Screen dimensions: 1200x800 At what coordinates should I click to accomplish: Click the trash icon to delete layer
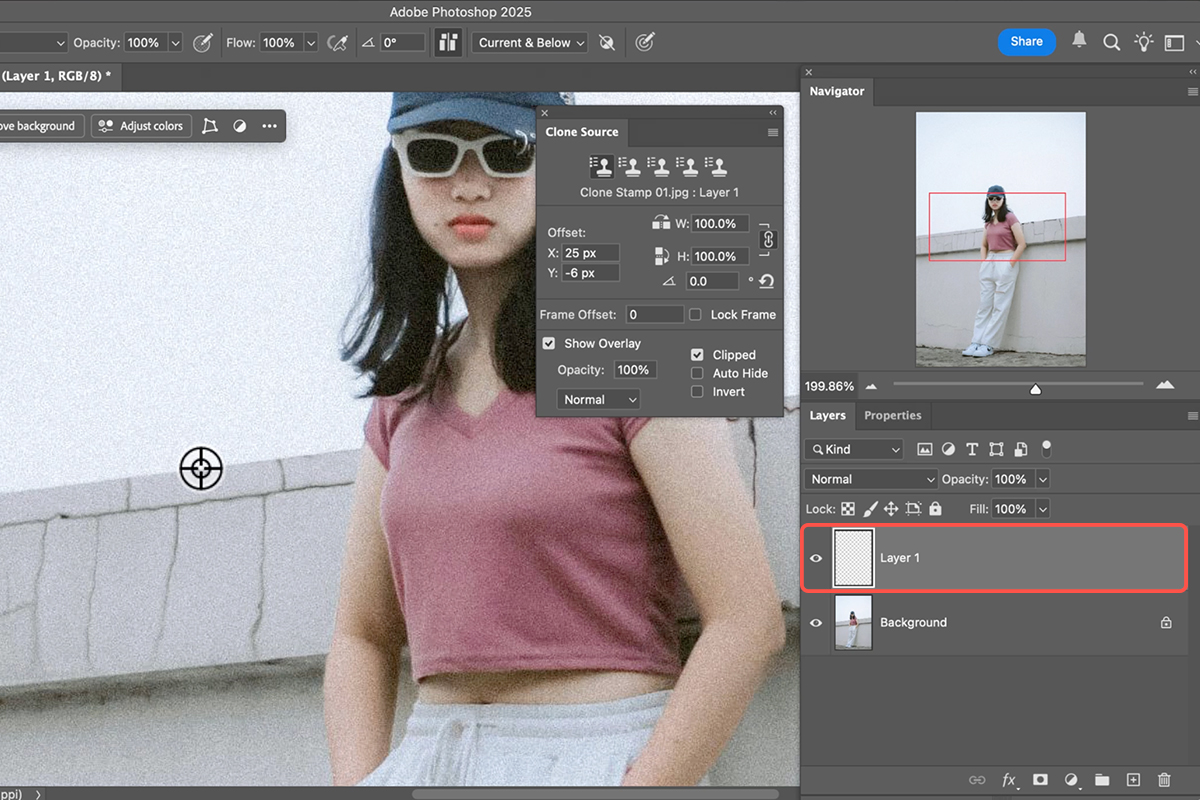tap(1164, 780)
